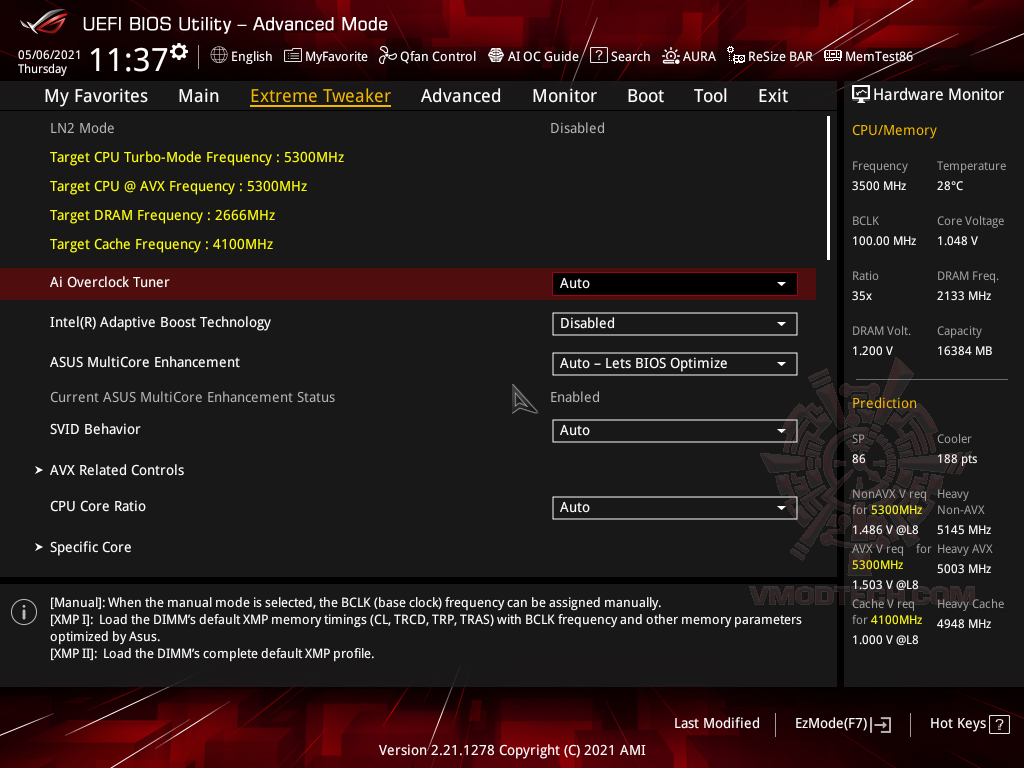Open the AURA lighting icon

click(x=671, y=56)
